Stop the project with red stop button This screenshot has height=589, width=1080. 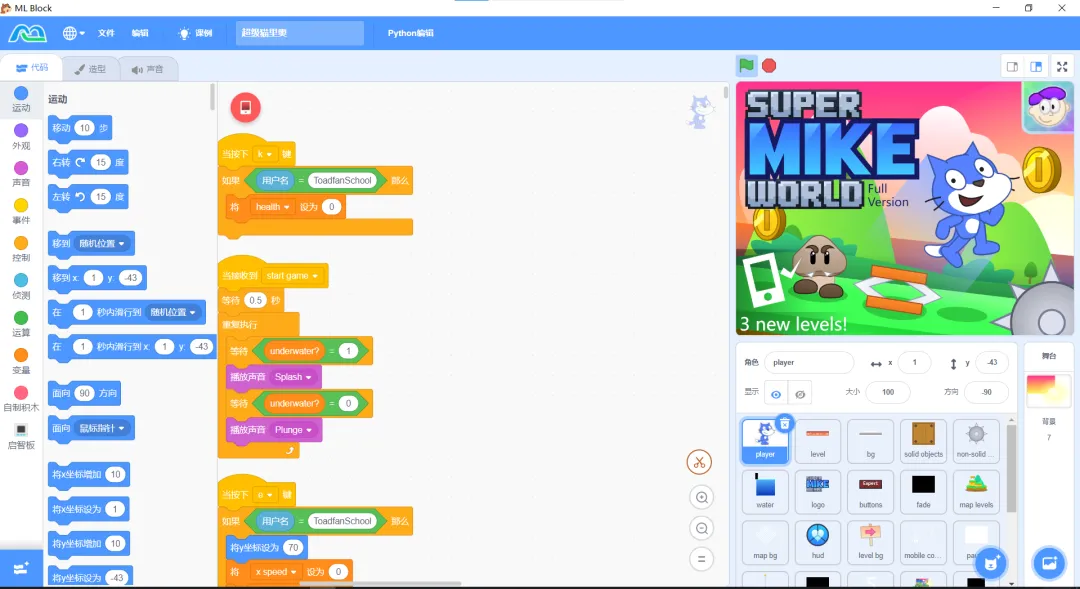click(769, 65)
